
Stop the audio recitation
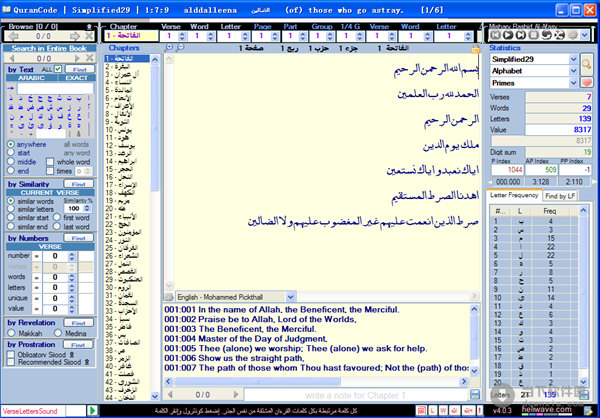coord(533,35)
